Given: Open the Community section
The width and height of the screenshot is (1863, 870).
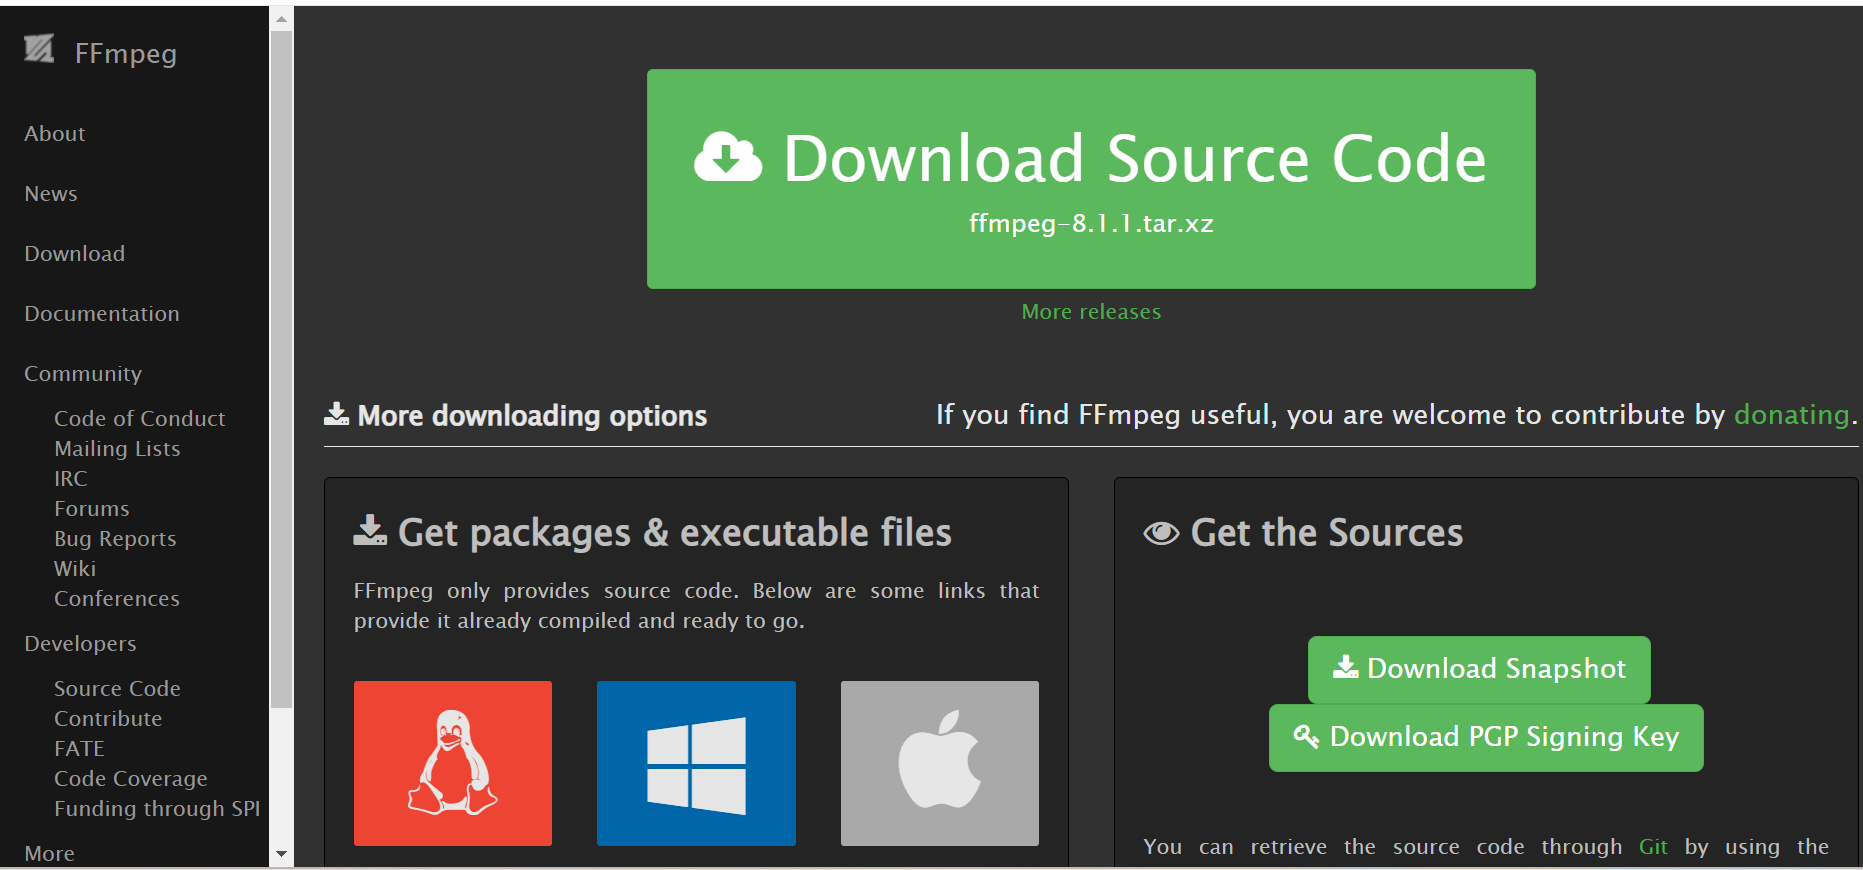Looking at the screenshot, I should tap(83, 374).
